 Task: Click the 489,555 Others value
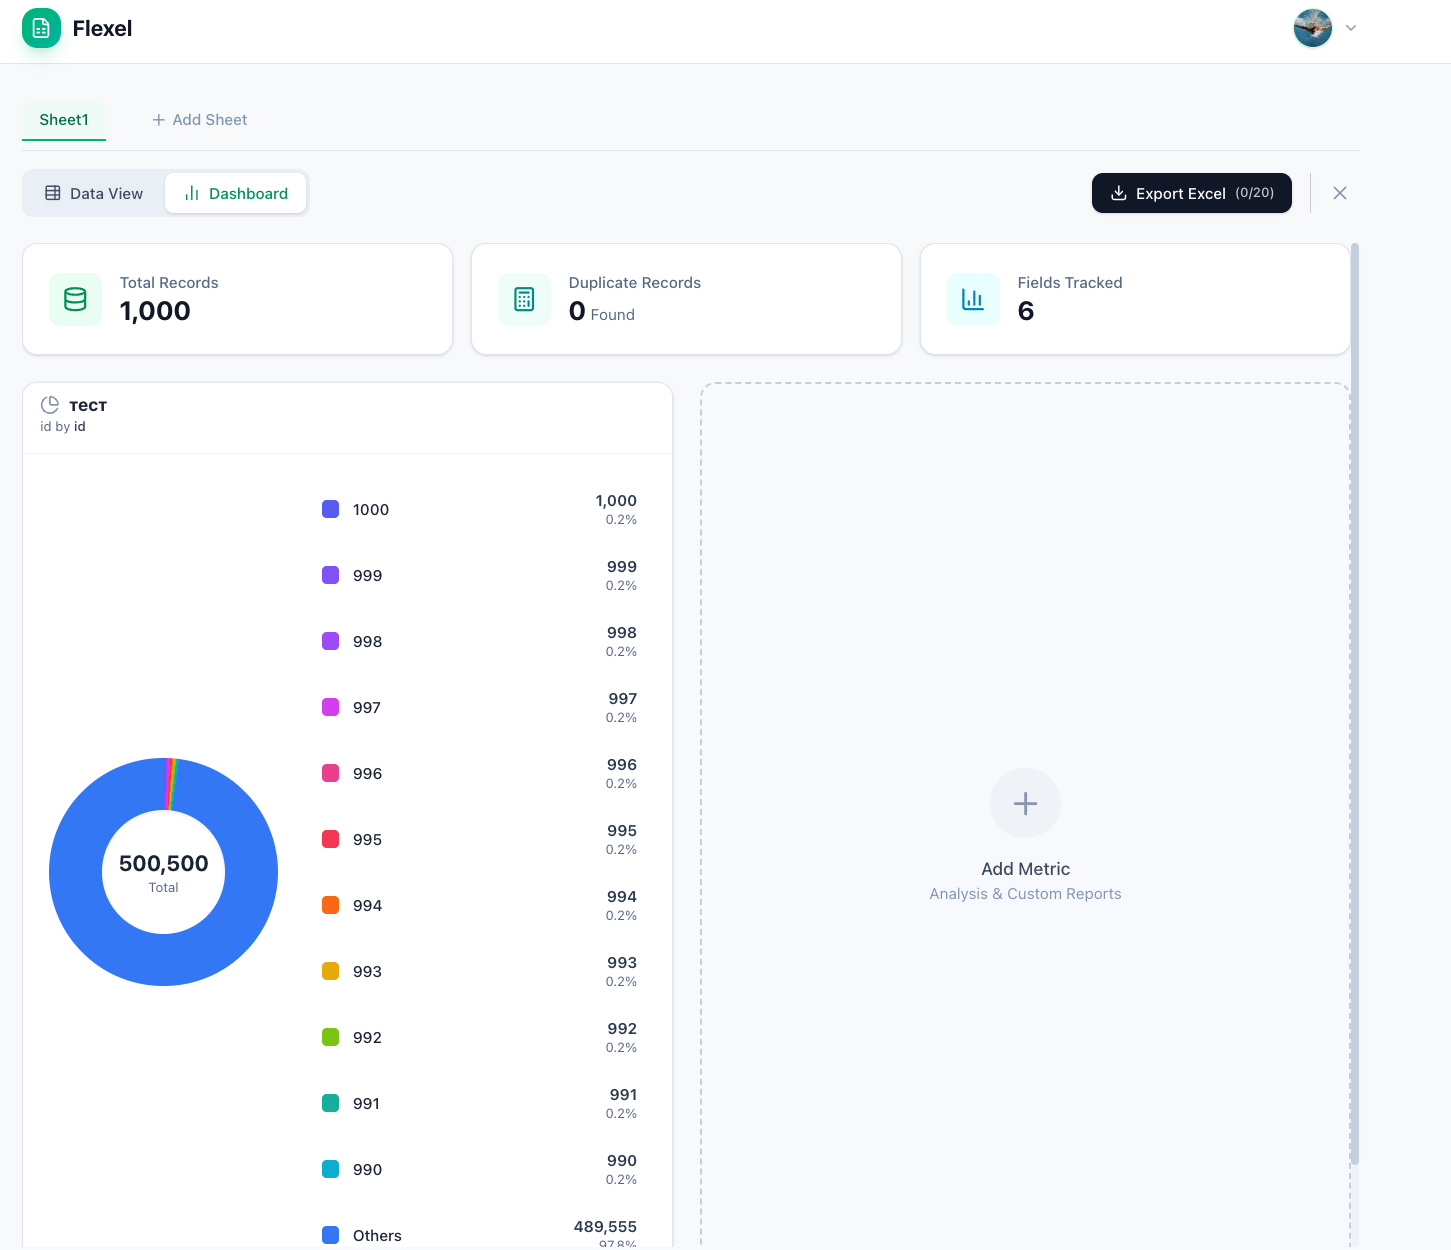click(605, 1227)
